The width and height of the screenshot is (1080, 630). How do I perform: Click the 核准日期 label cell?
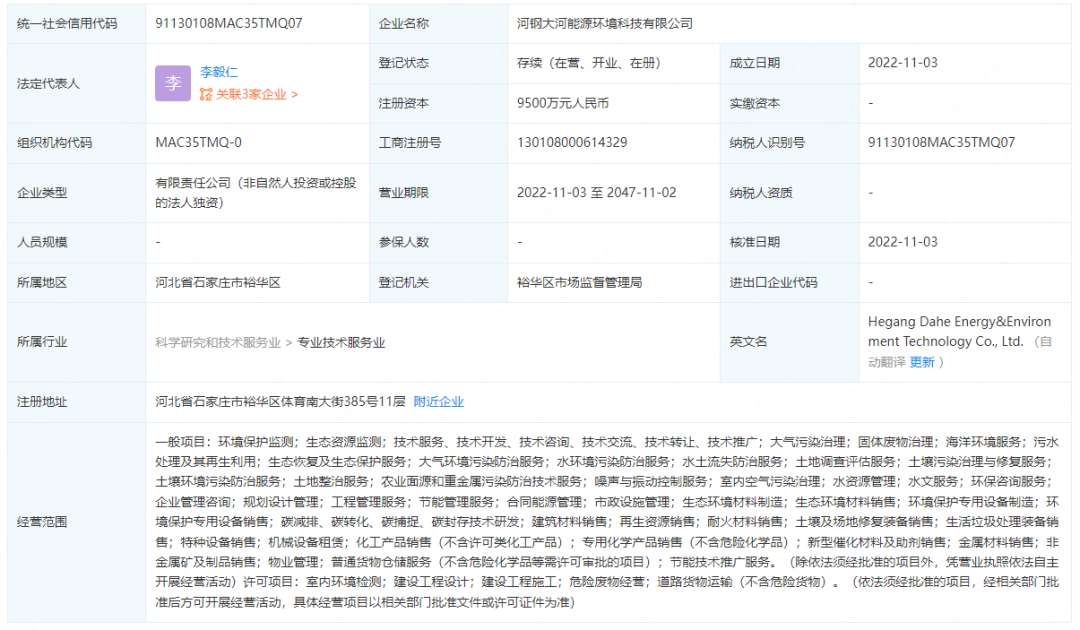pyautogui.click(x=789, y=242)
